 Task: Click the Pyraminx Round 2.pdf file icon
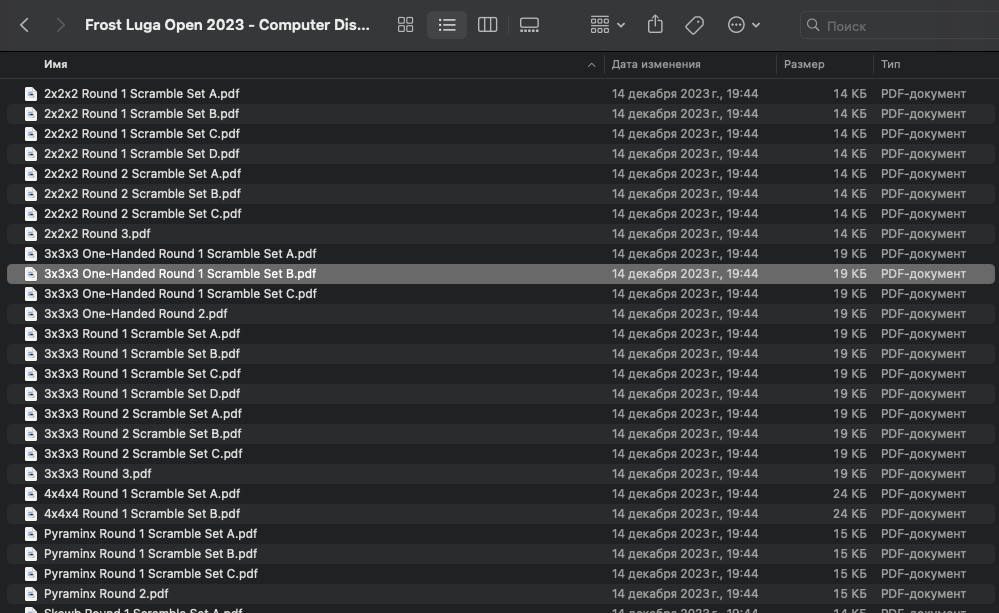pyautogui.click(x=30, y=594)
